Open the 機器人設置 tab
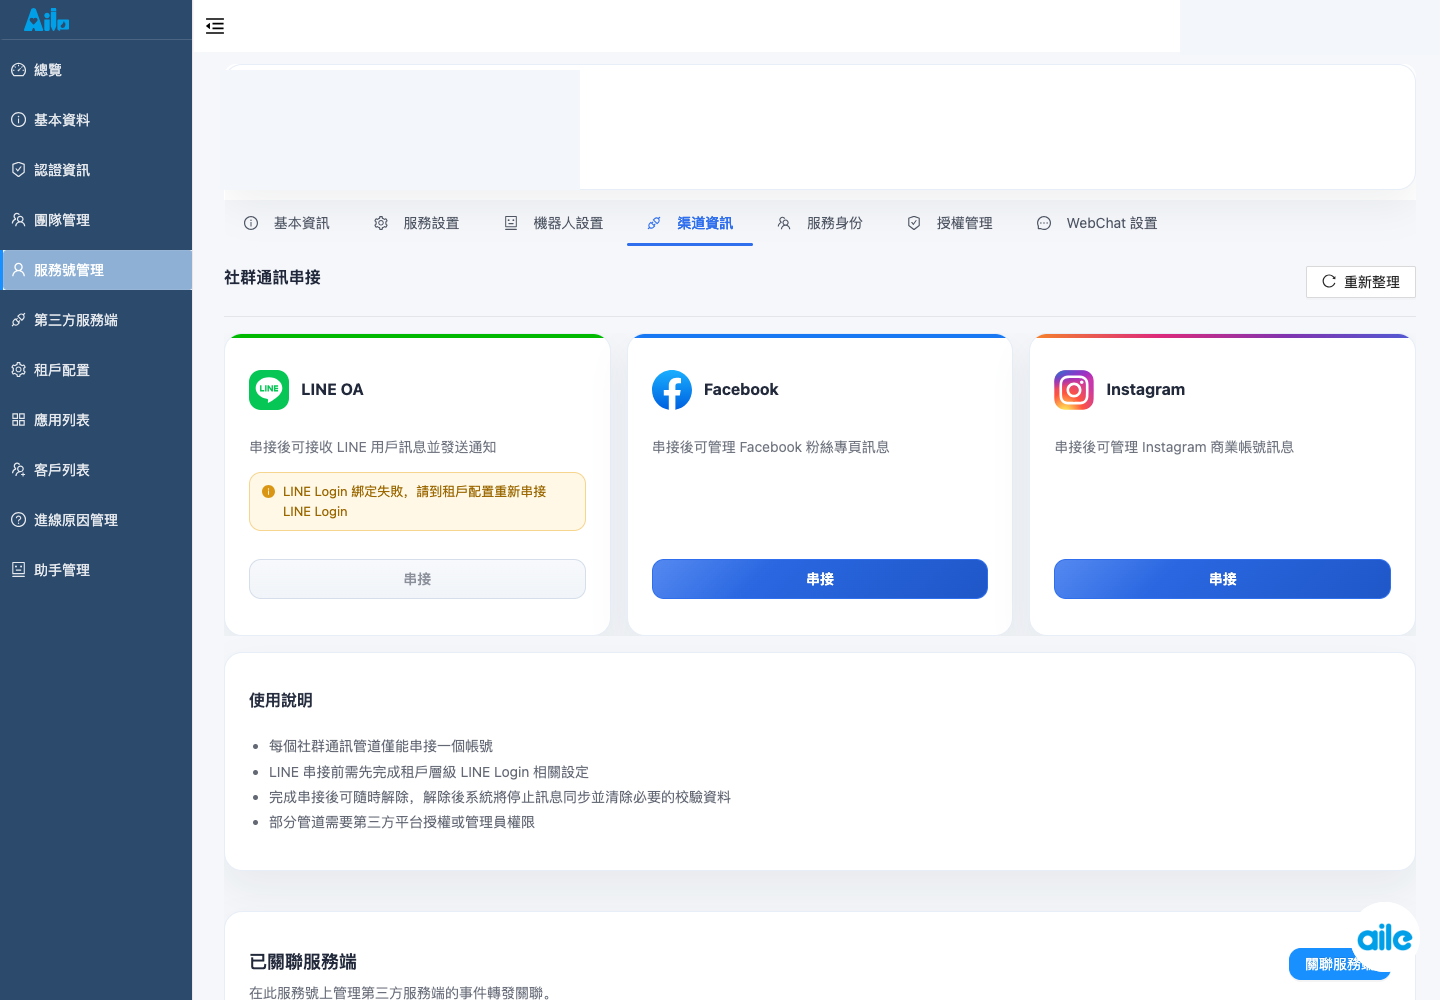The height and width of the screenshot is (1000, 1440). (x=553, y=223)
